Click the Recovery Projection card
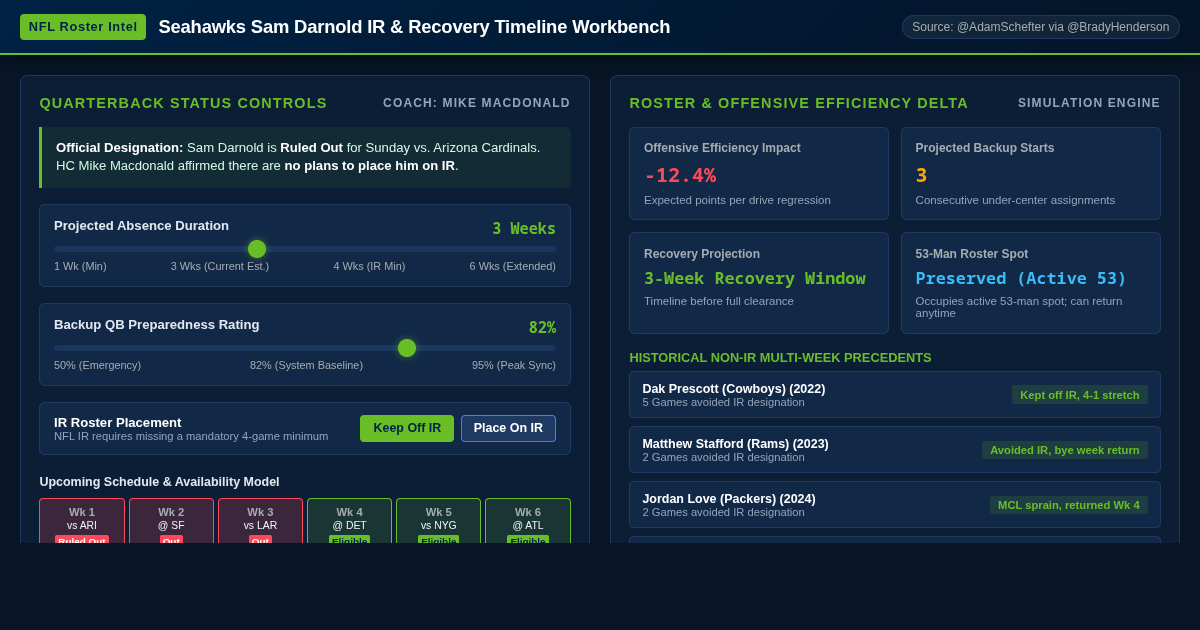Viewport: 1200px width, 630px height. pos(759,283)
